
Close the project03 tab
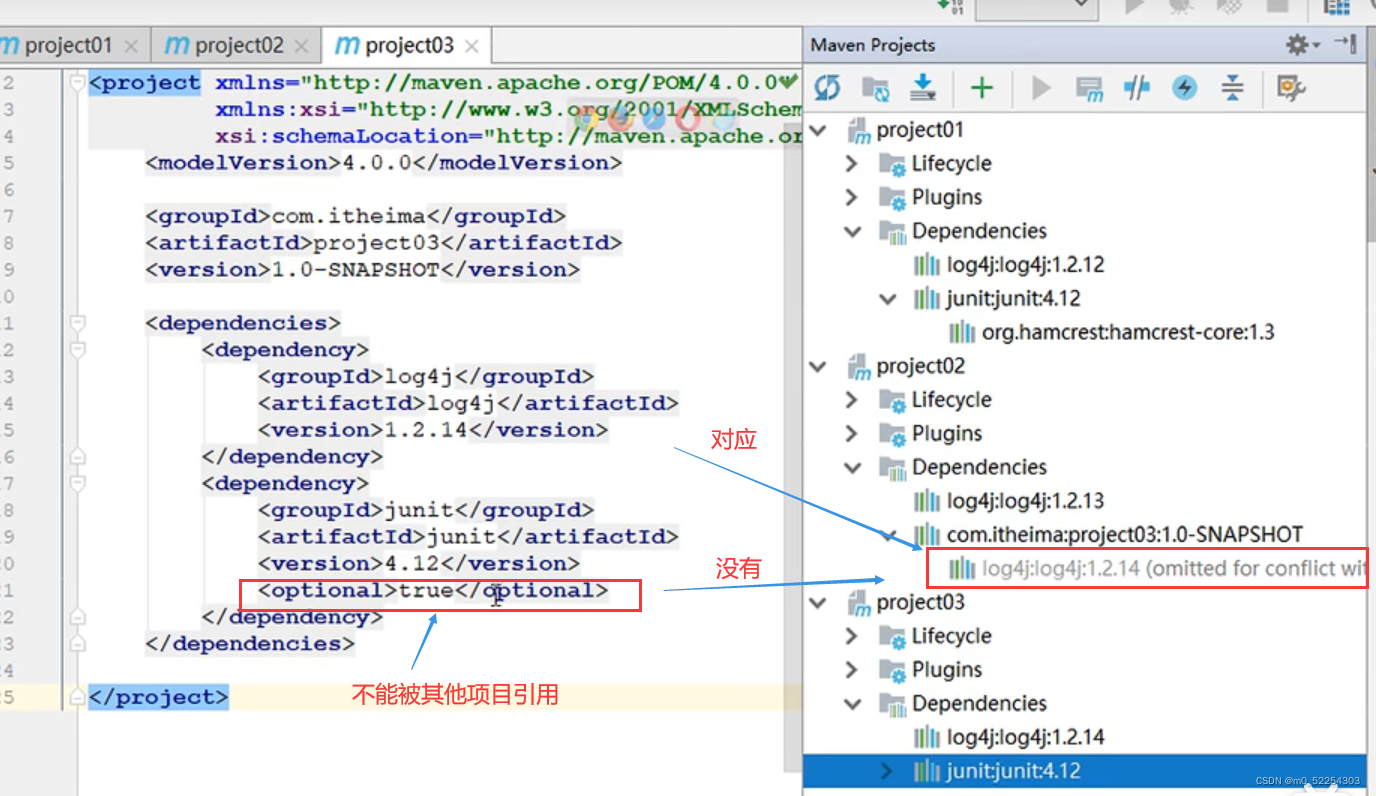coord(472,46)
